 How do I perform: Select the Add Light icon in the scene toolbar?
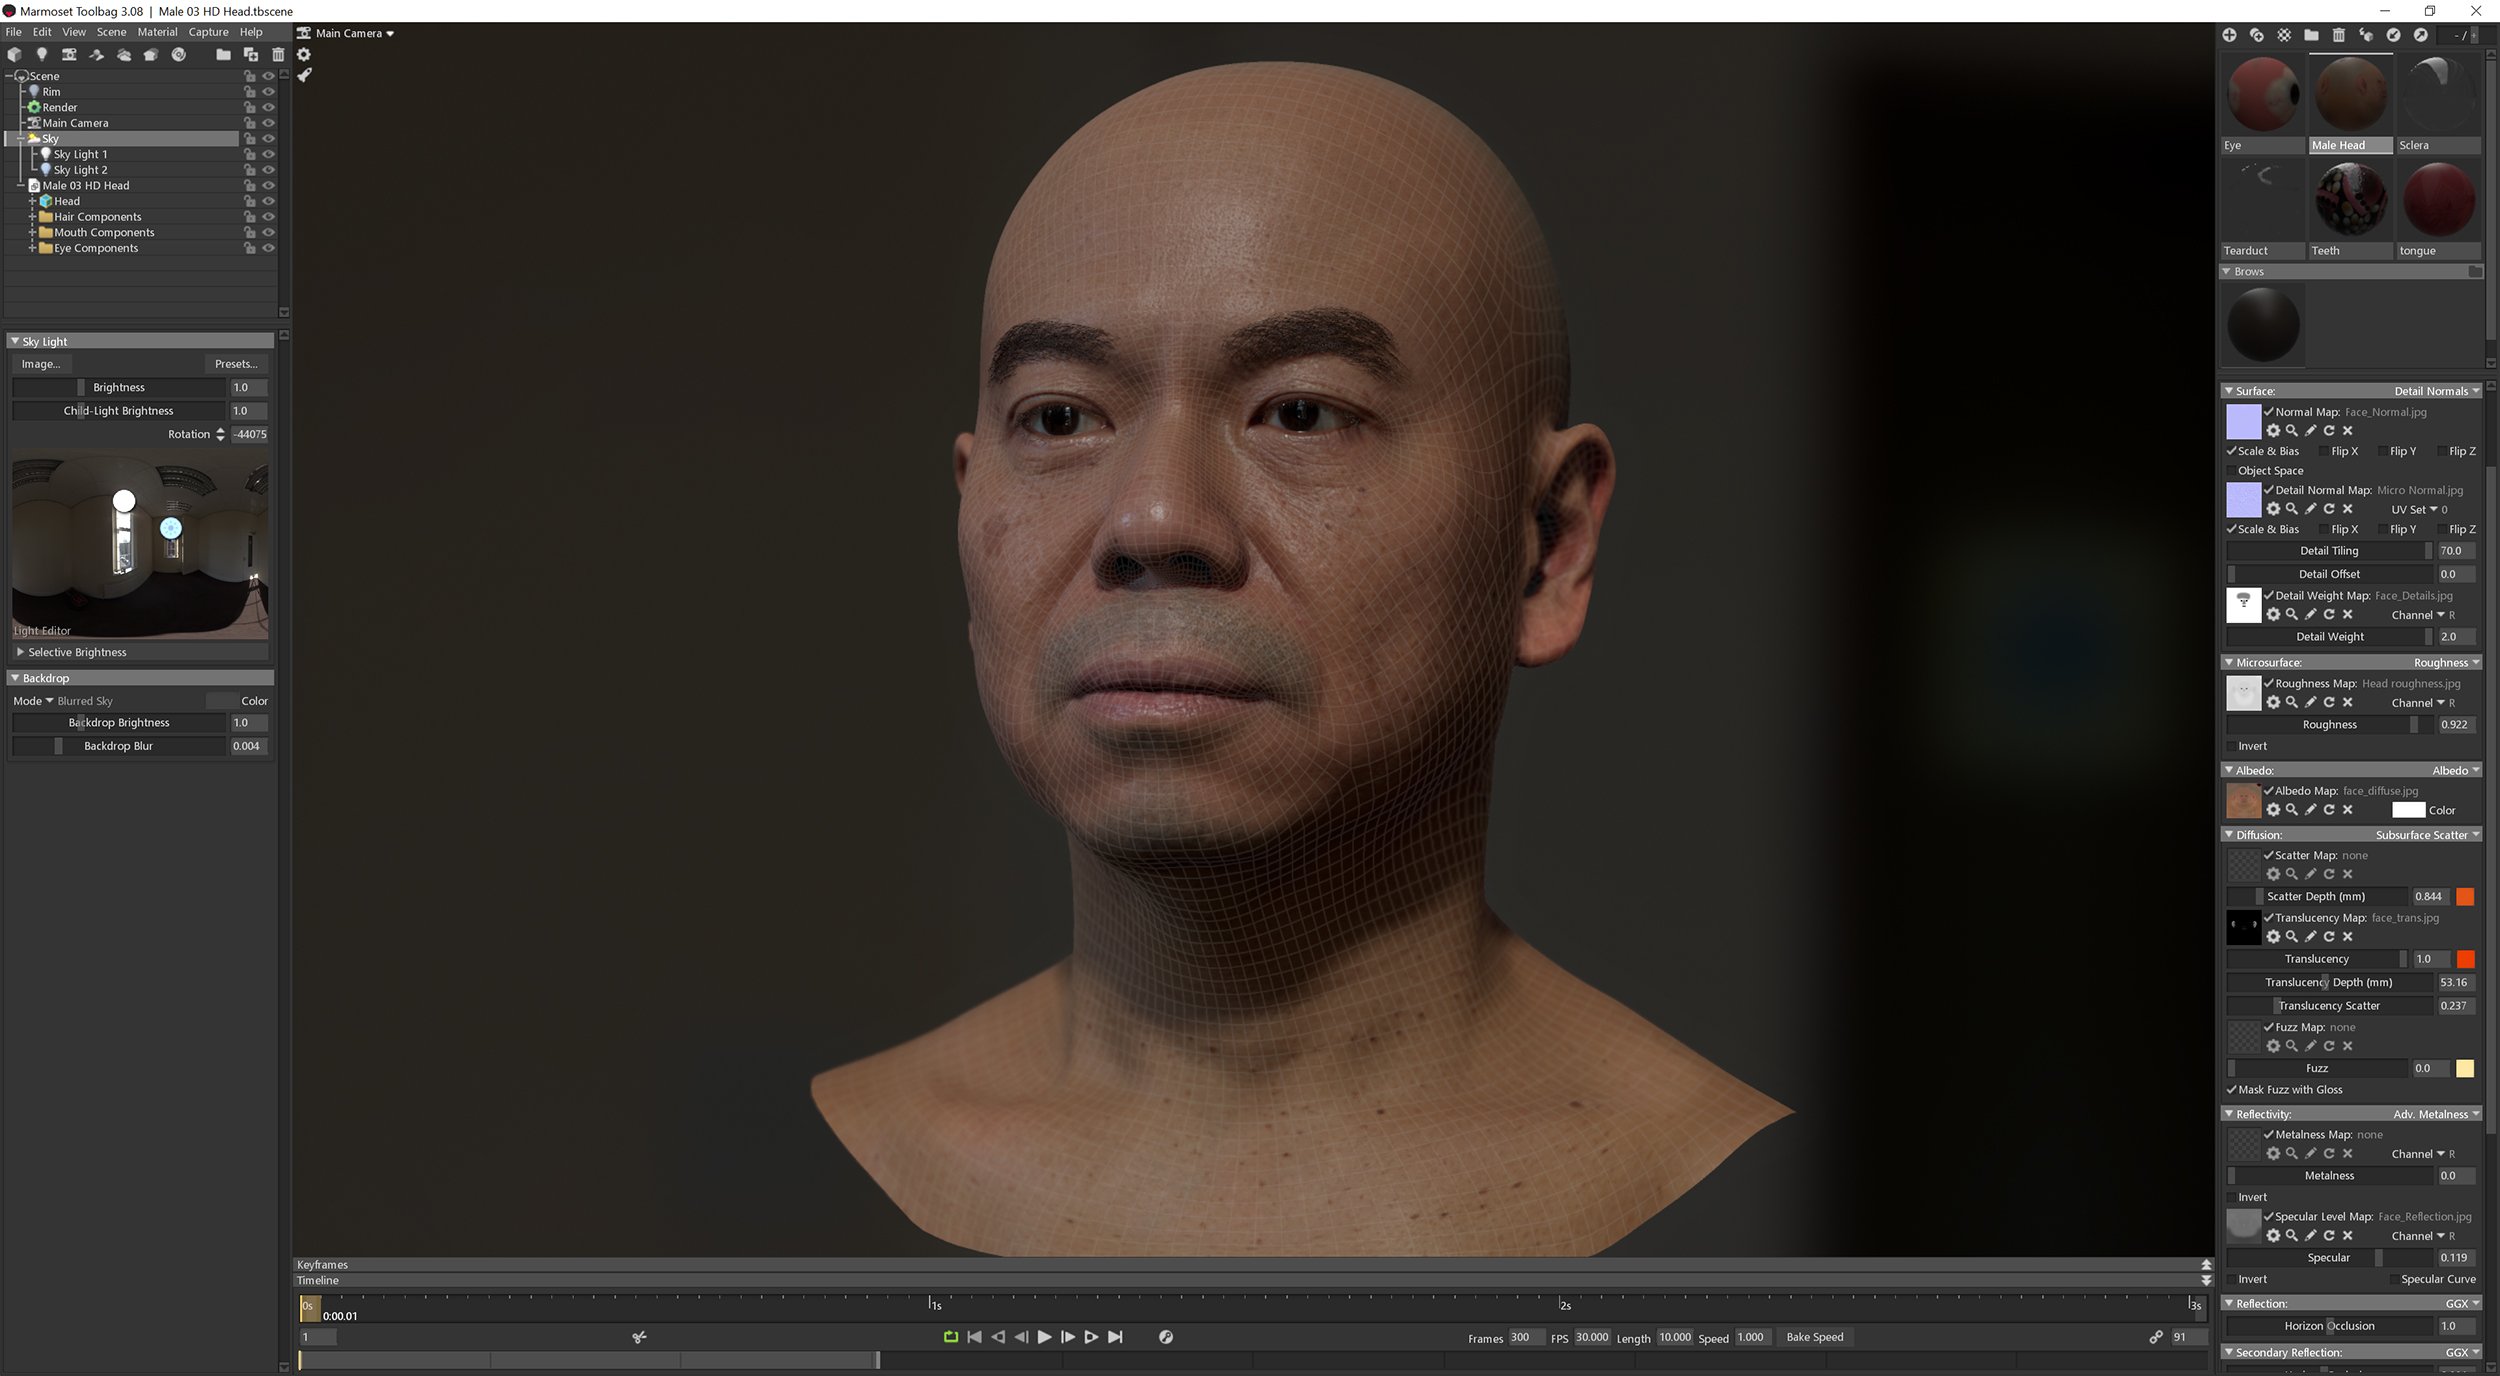tap(41, 55)
